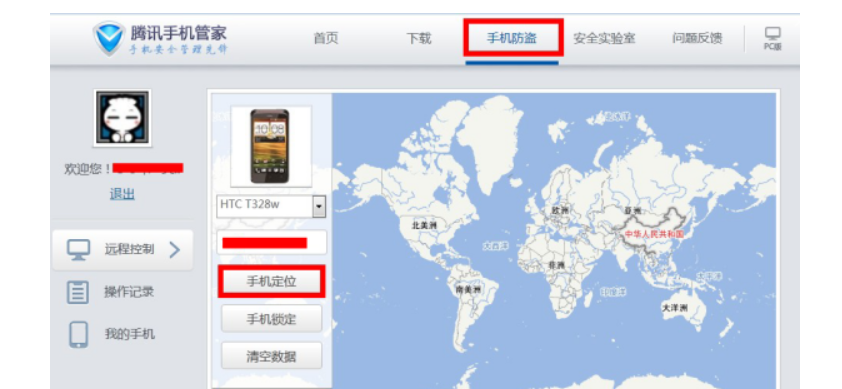Viewport: 842px width, 389px height.
Task: Click the HTC phone thumbnail image
Action: click(x=270, y=146)
